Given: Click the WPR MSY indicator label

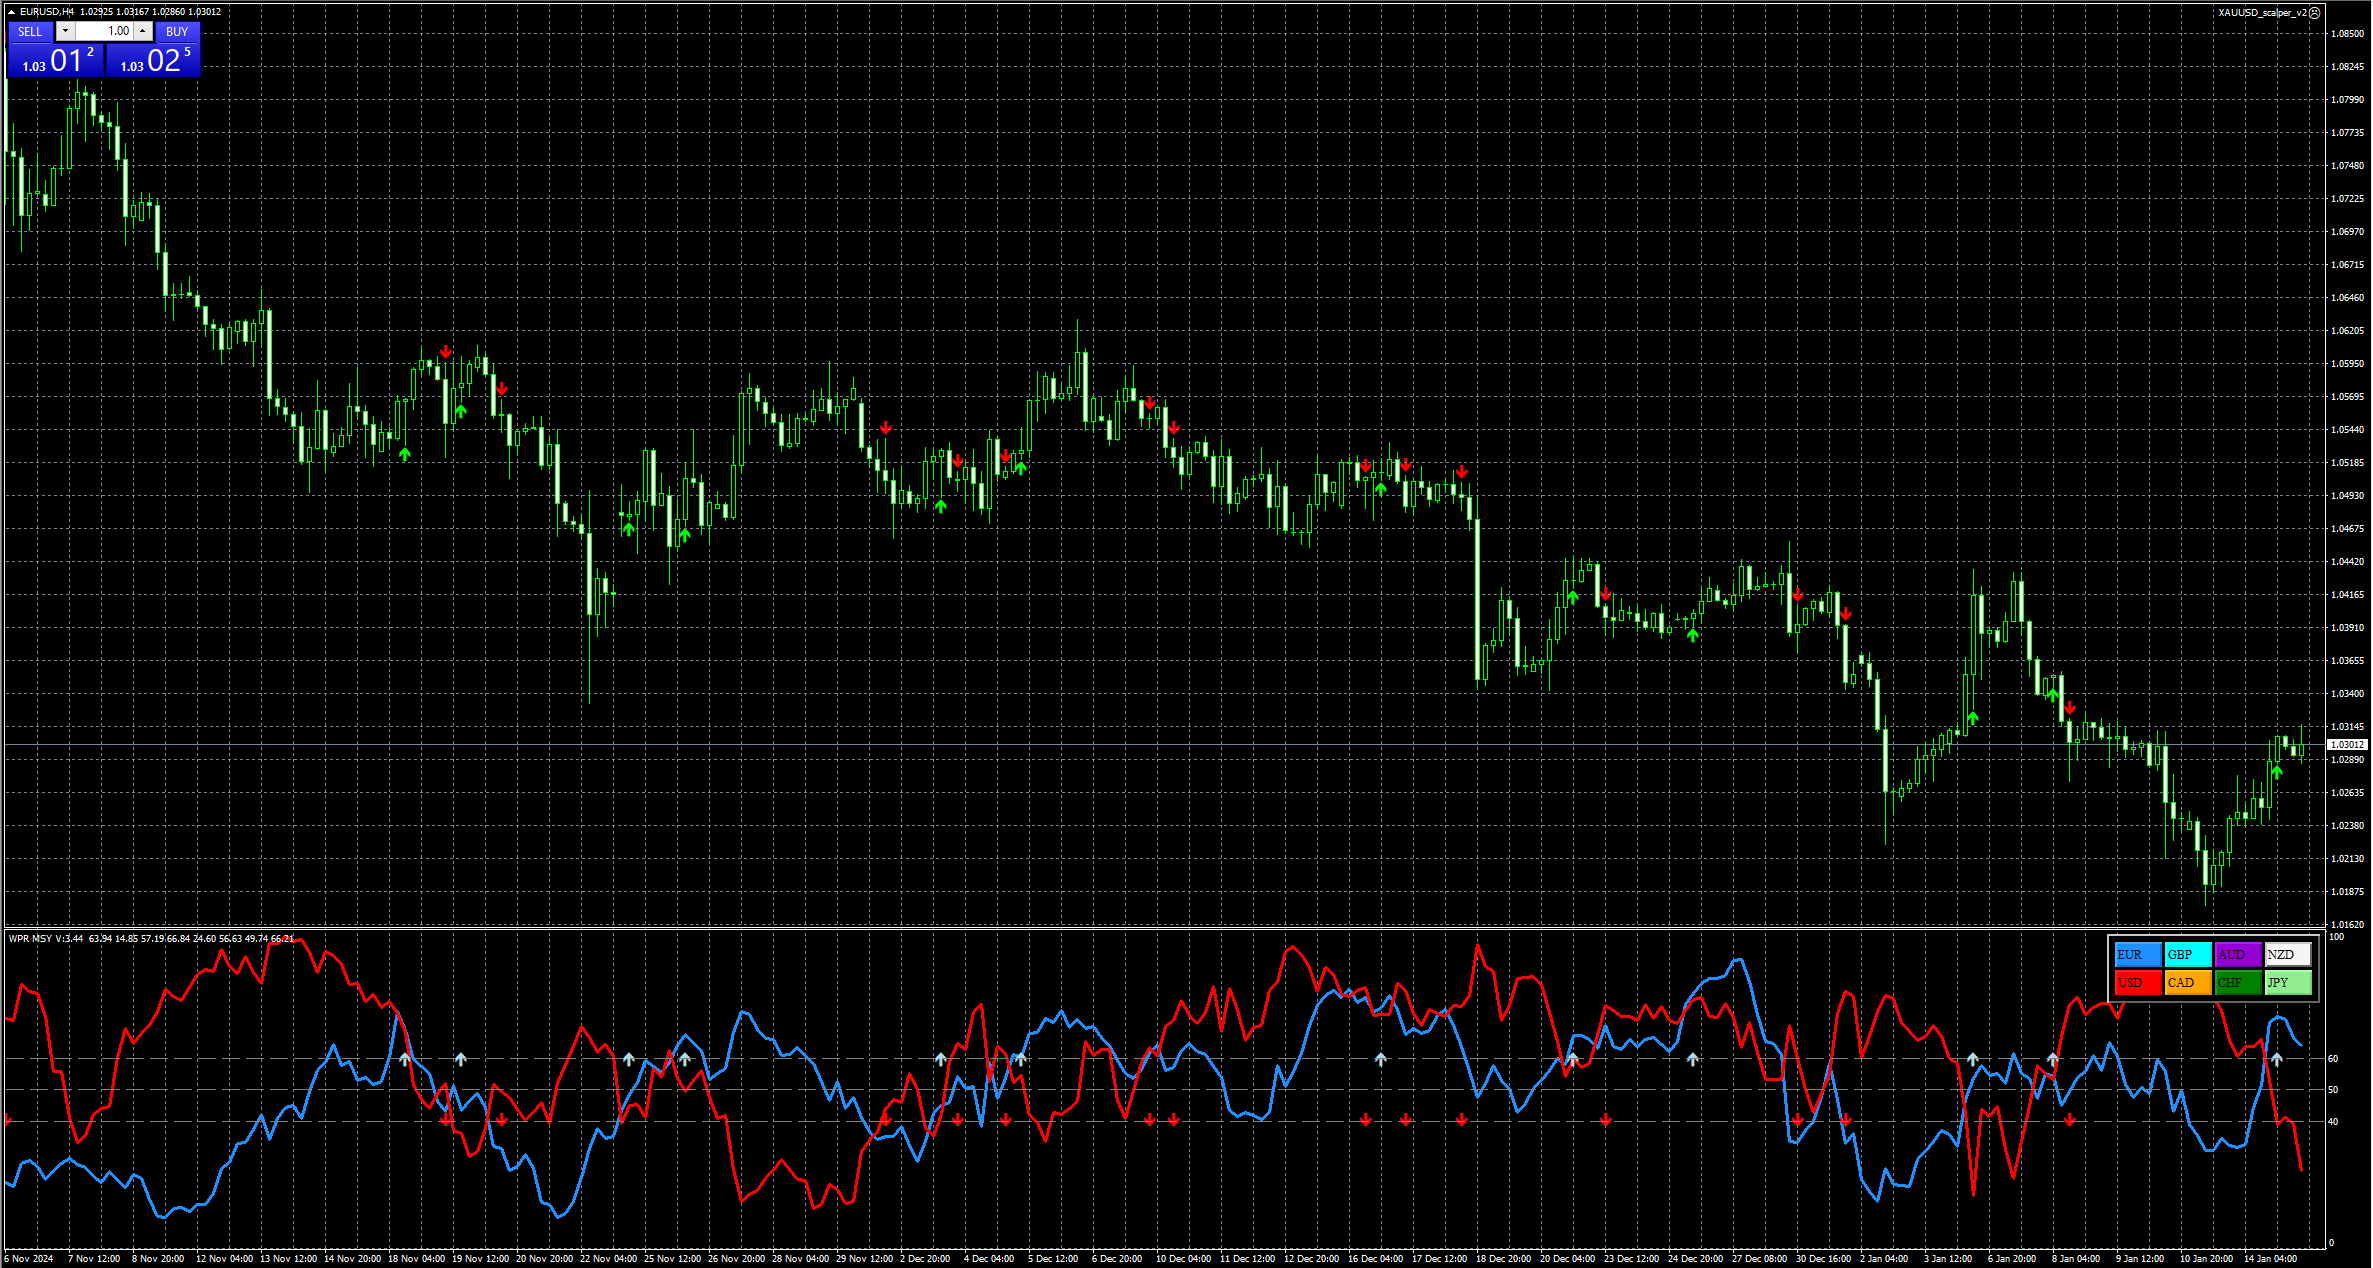Looking at the screenshot, I should click(x=30, y=938).
